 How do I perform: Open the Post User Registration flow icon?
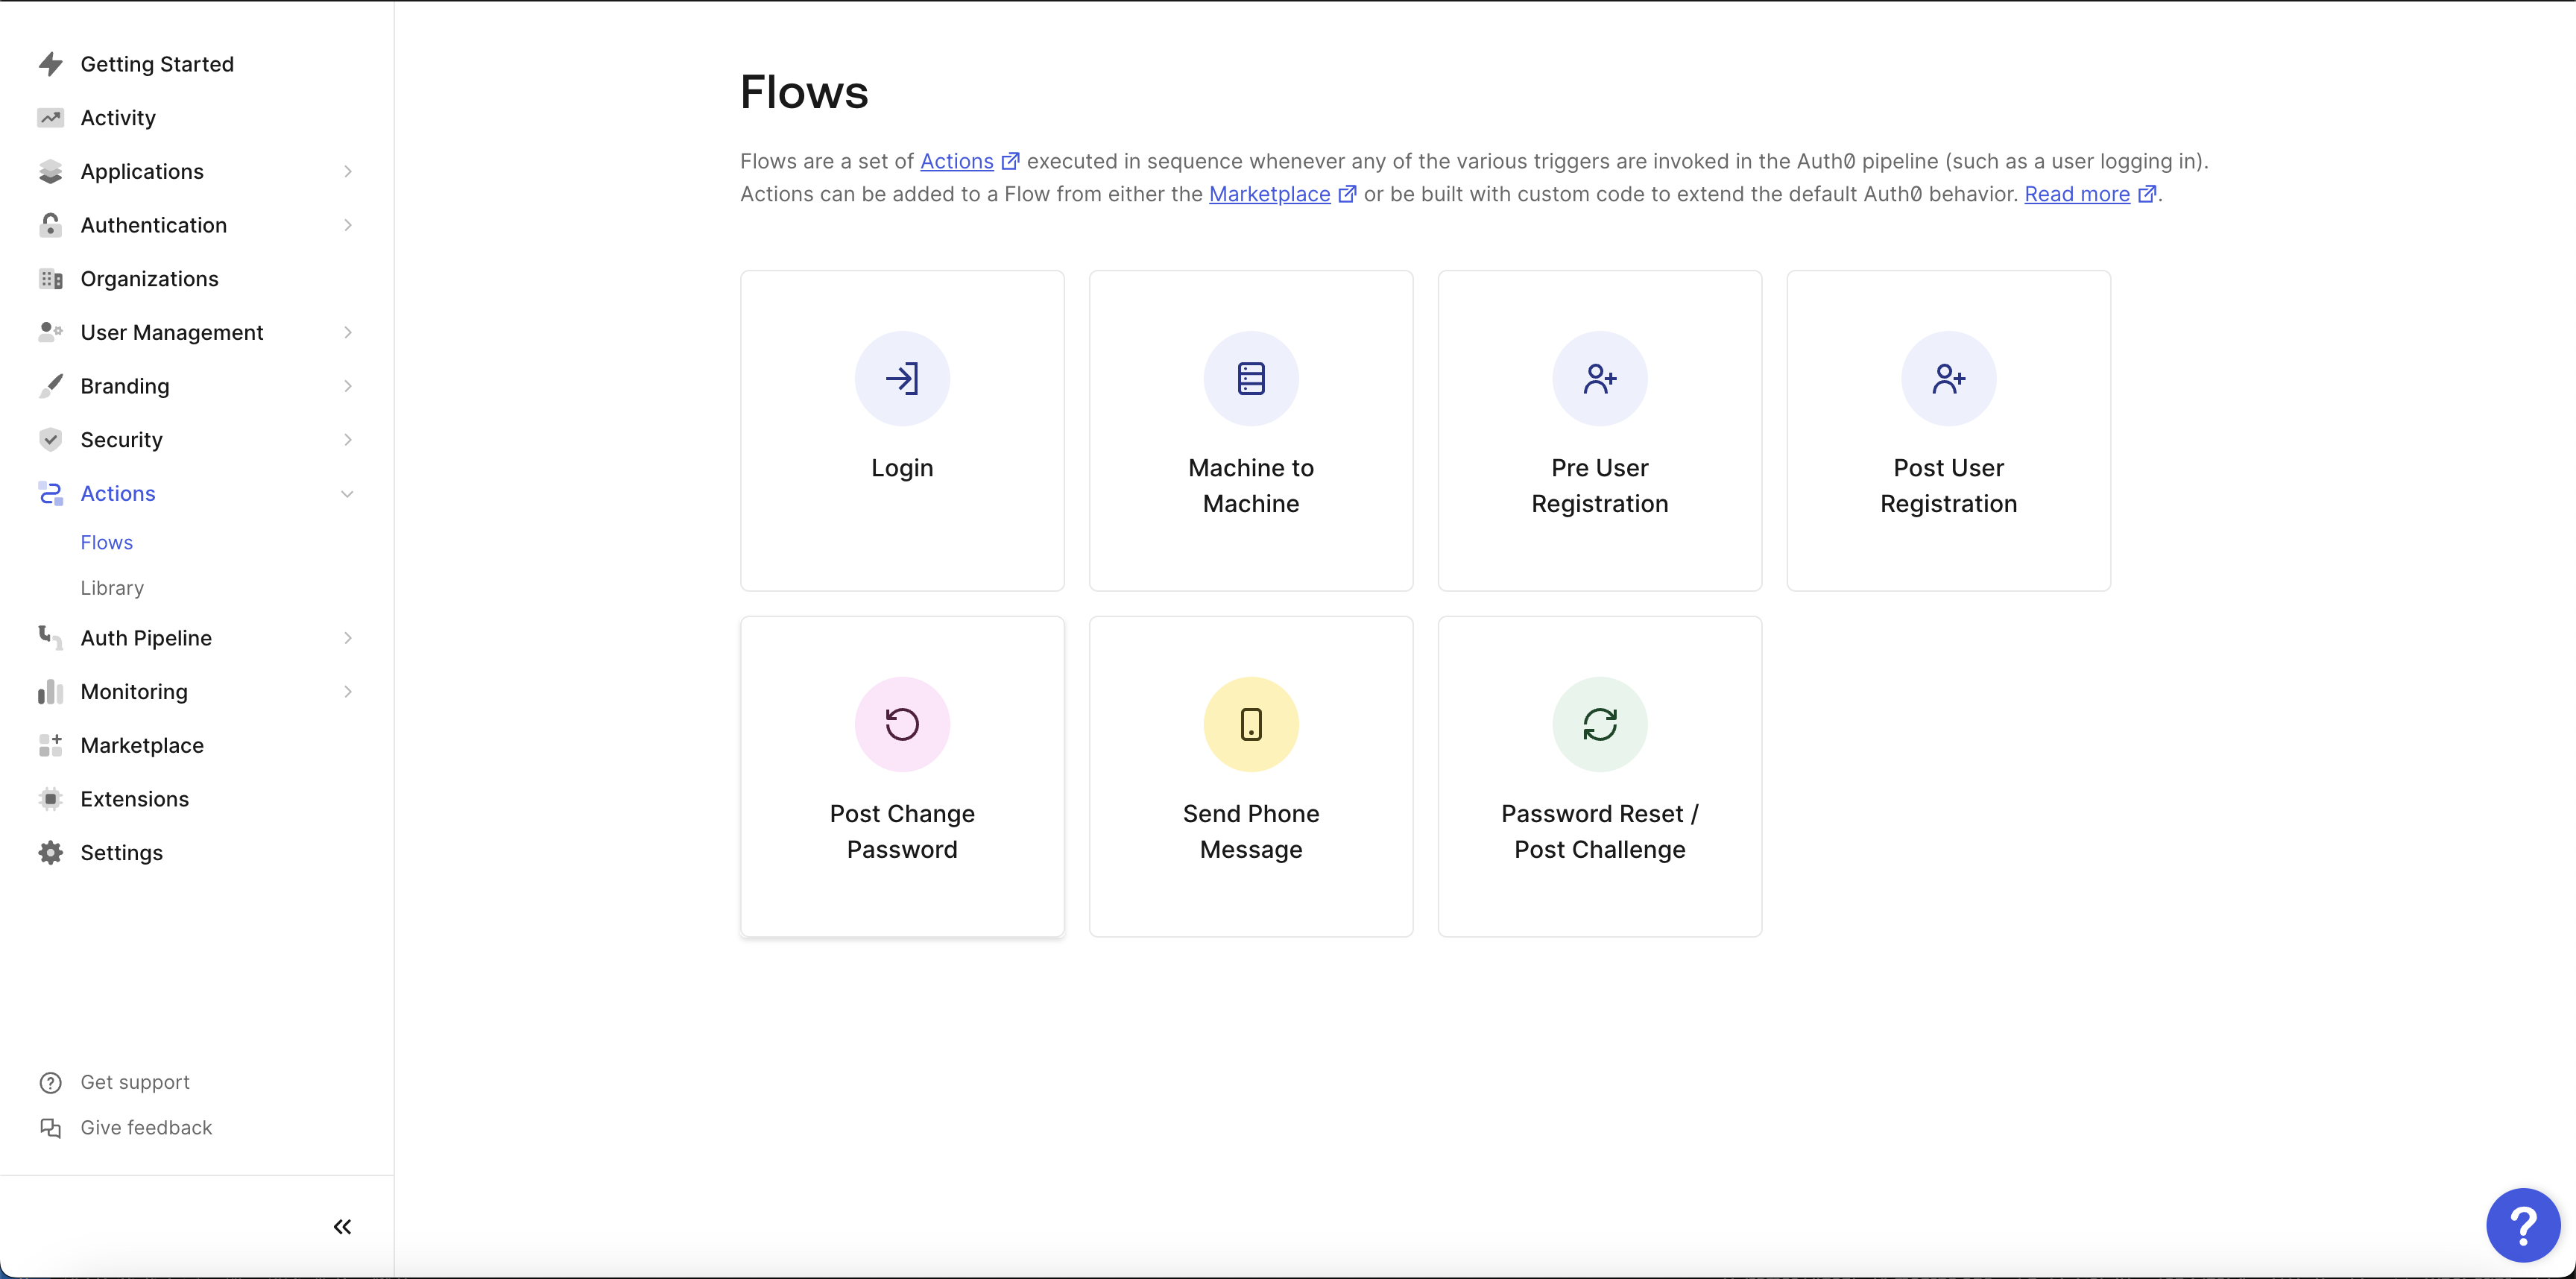[x=1947, y=379]
